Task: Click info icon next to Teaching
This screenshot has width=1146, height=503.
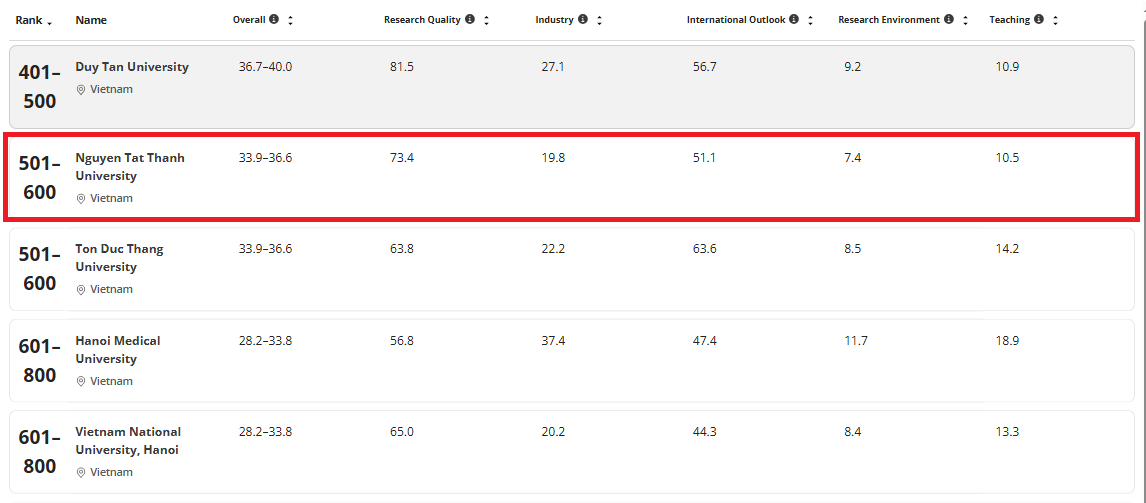Action: pyautogui.click(x=1039, y=20)
